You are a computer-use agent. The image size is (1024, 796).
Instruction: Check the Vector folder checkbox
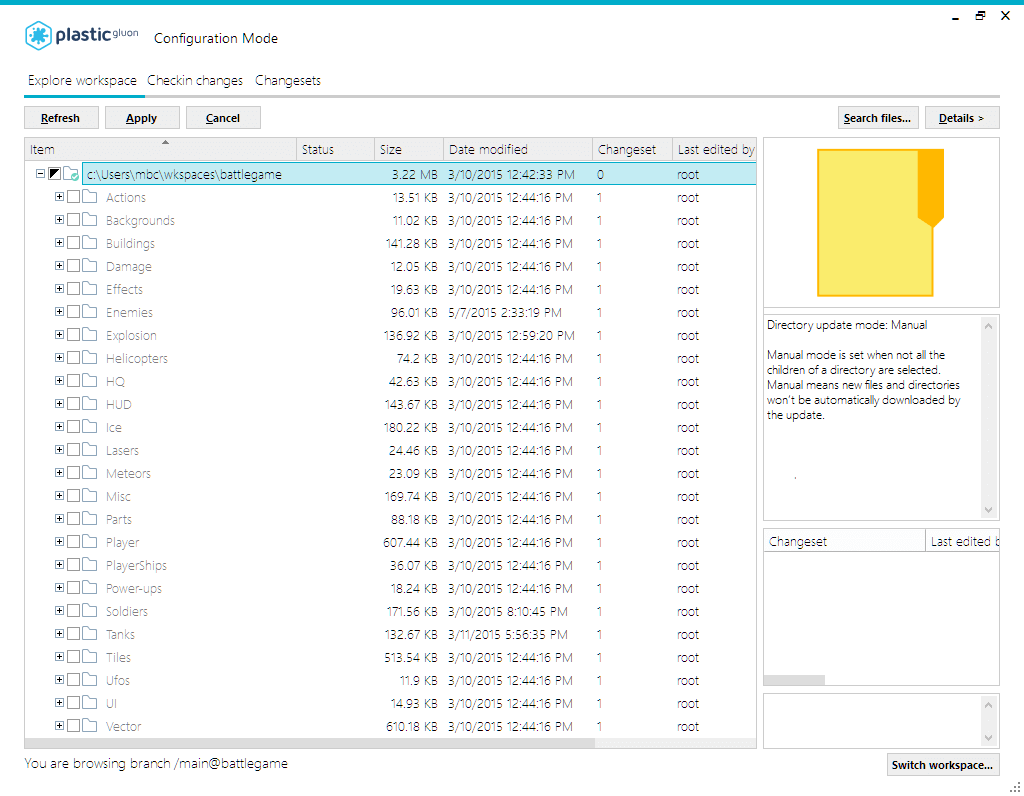[x=73, y=725]
